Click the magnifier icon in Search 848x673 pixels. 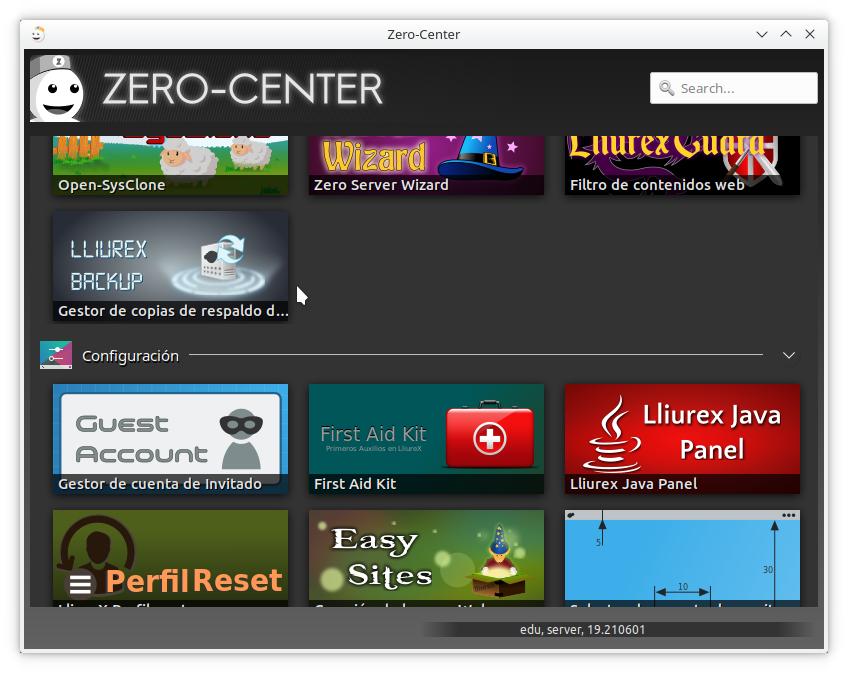click(x=666, y=88)
